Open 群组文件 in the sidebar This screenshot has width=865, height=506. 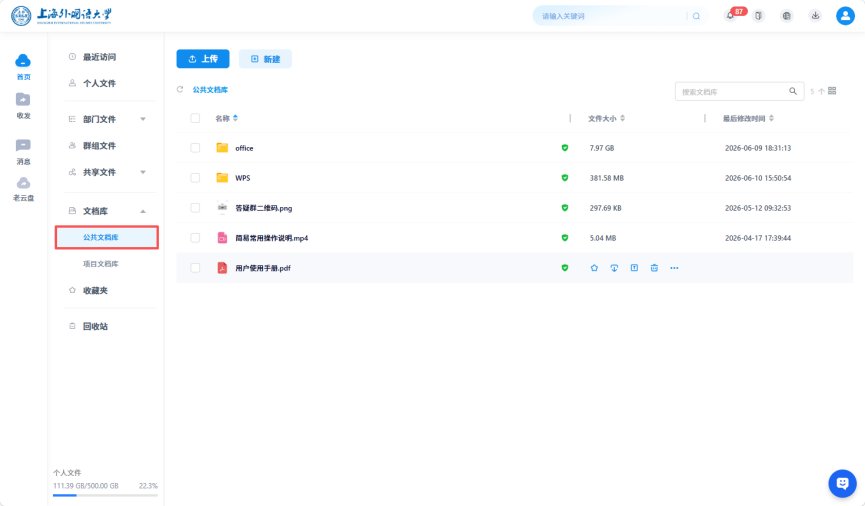(x=99, y=146)
